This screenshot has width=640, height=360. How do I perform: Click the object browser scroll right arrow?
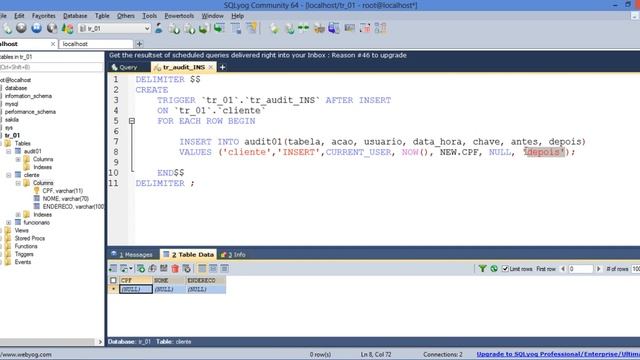tap(100, 342)
